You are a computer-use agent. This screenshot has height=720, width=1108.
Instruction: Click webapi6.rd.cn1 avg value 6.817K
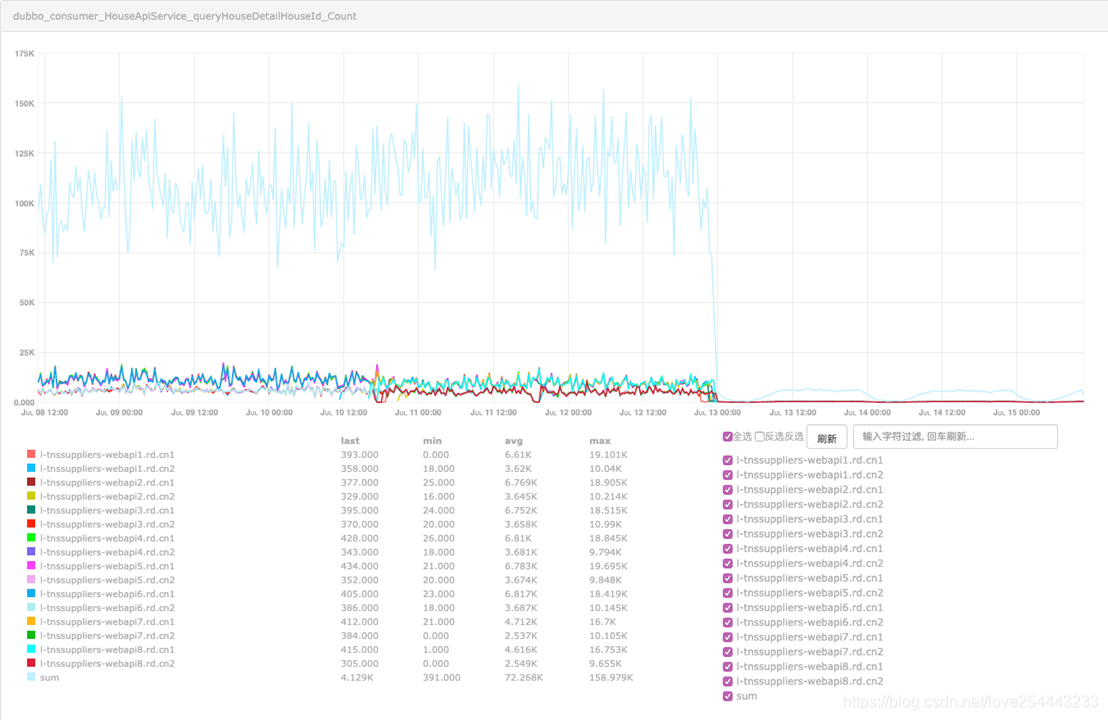pyautogui.click(x=521, y=594)
